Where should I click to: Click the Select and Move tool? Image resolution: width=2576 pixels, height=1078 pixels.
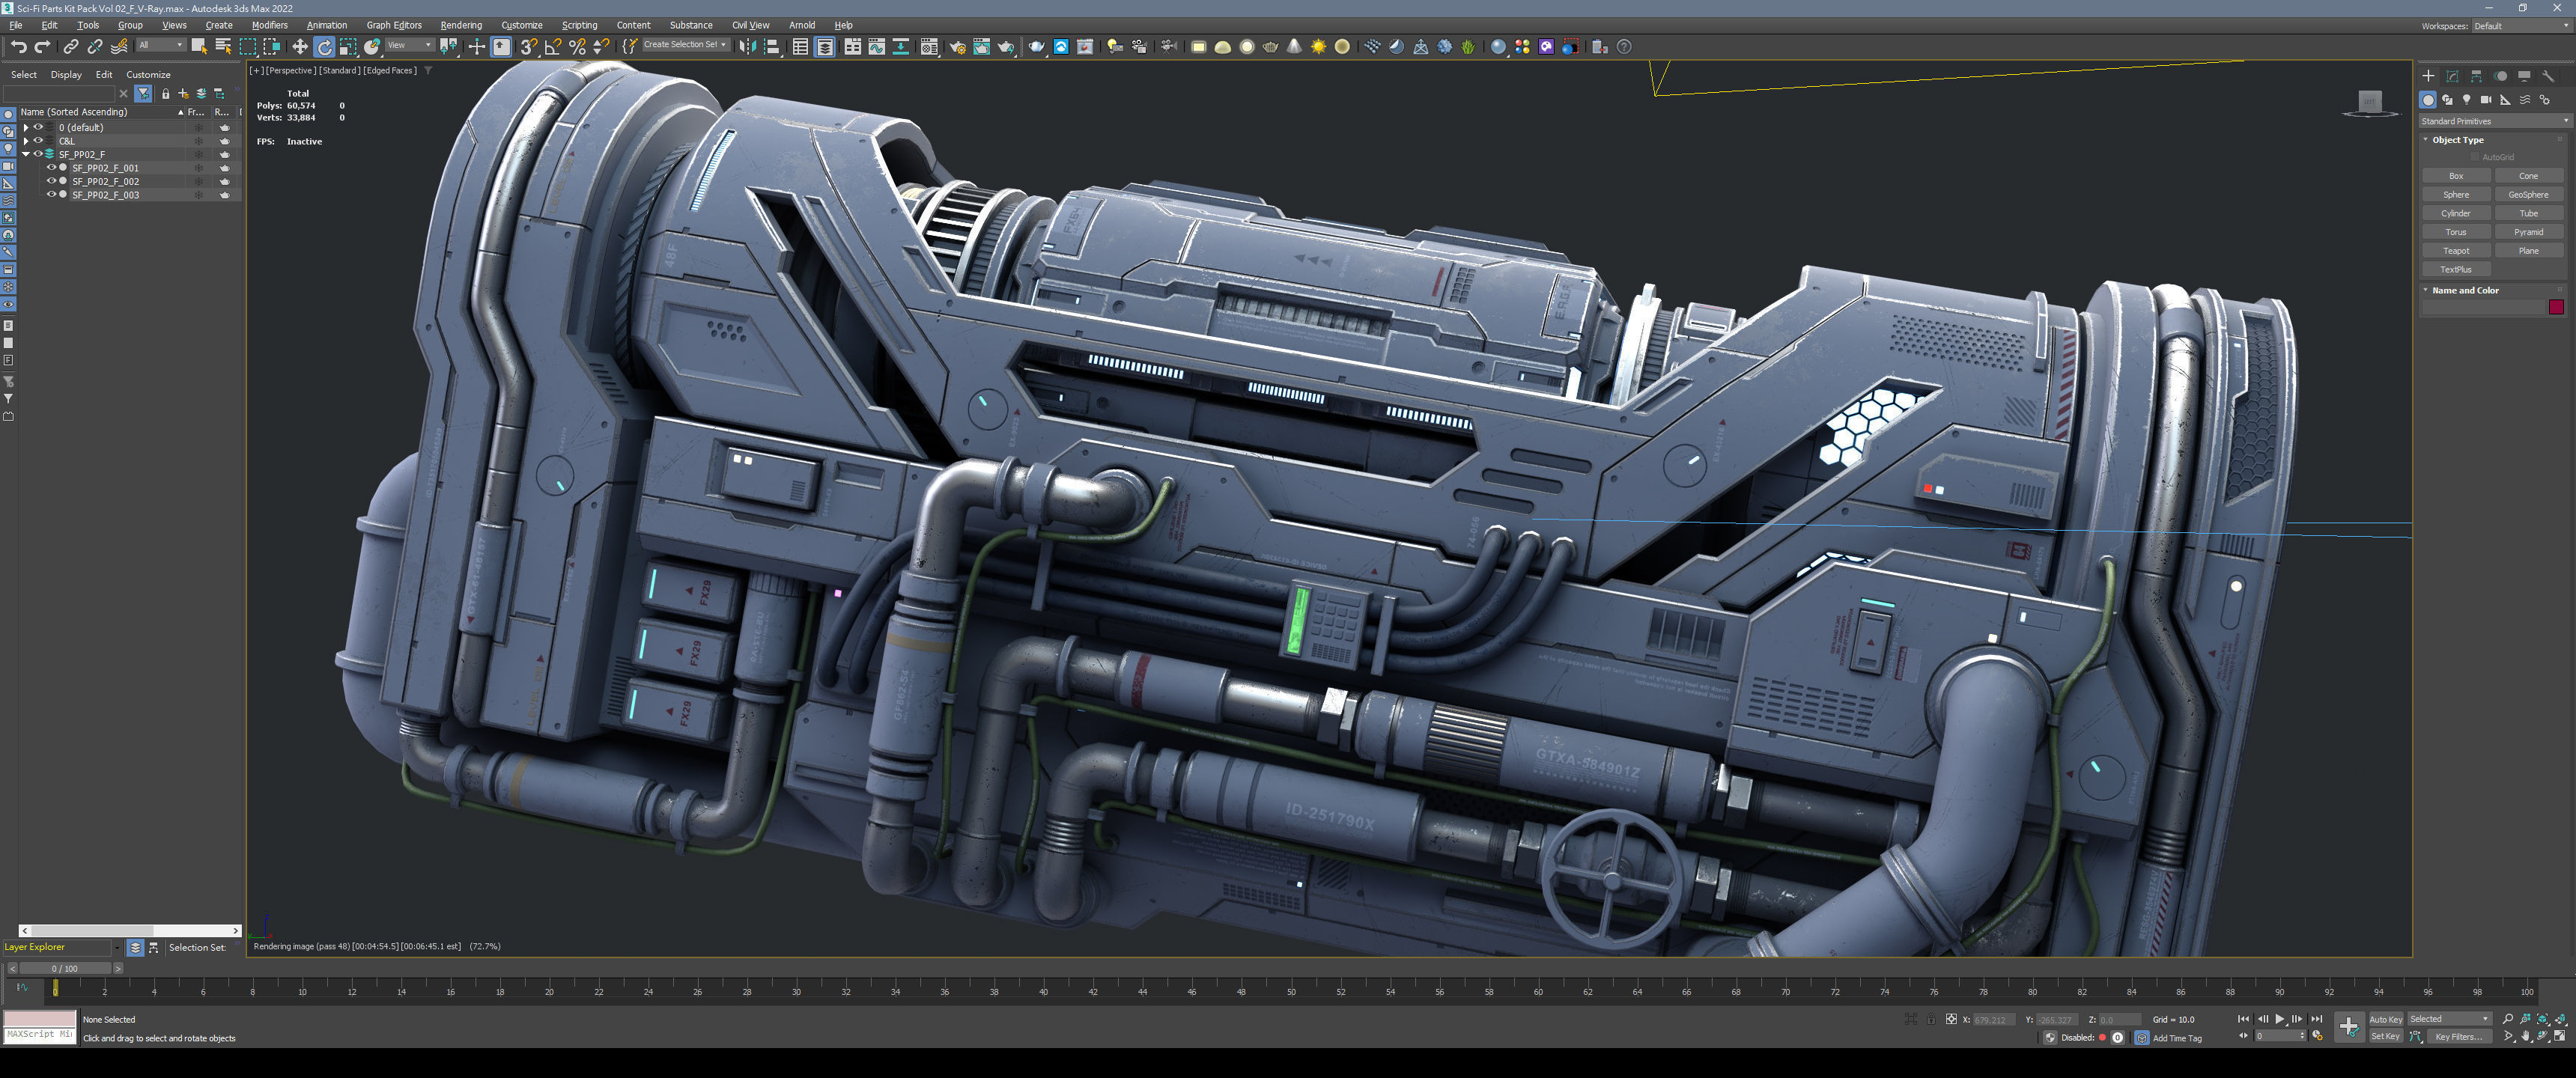[x=300, y=47]
